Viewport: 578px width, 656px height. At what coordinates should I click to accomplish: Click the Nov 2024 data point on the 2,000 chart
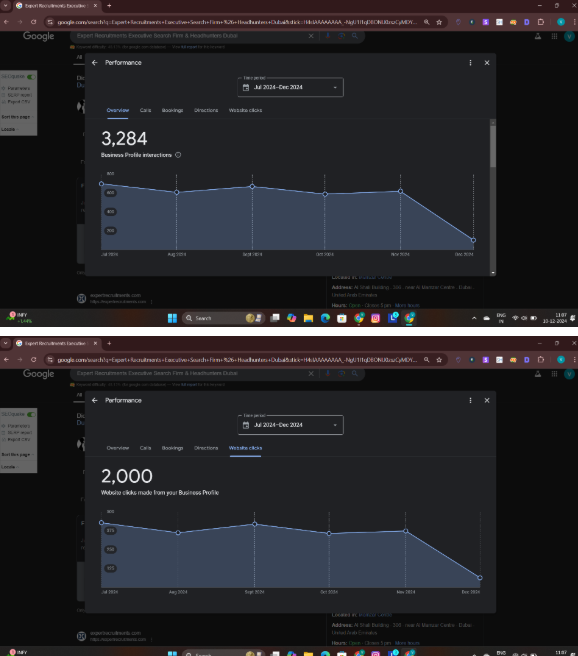406,531
